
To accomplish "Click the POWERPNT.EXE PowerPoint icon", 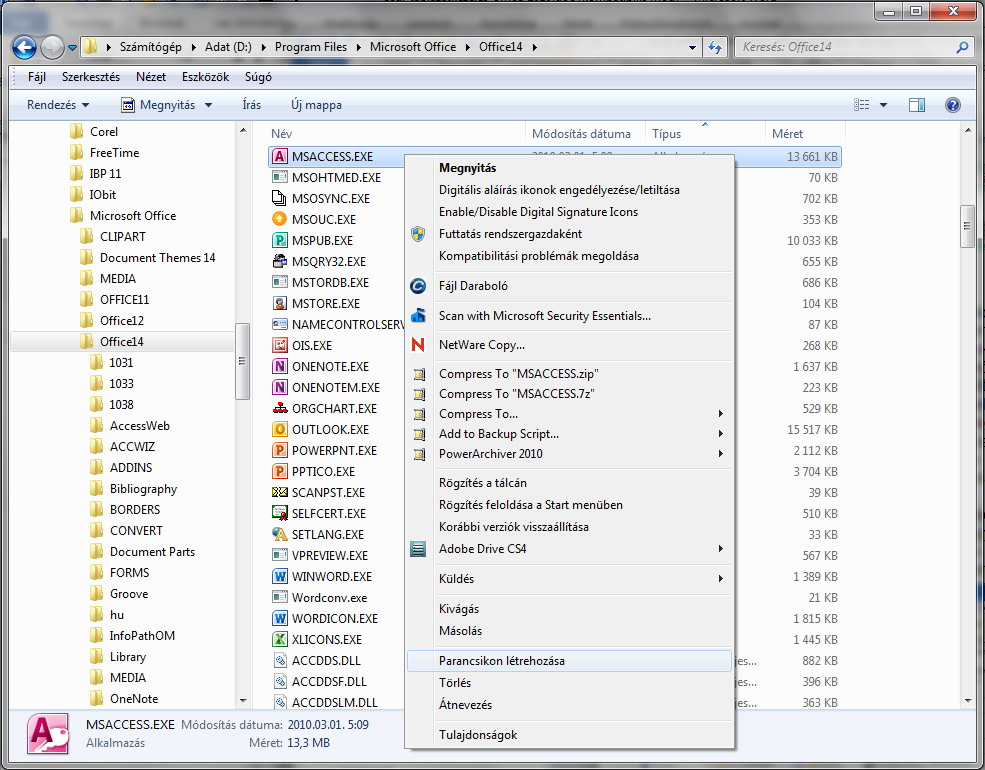I will tap(280, 450).
